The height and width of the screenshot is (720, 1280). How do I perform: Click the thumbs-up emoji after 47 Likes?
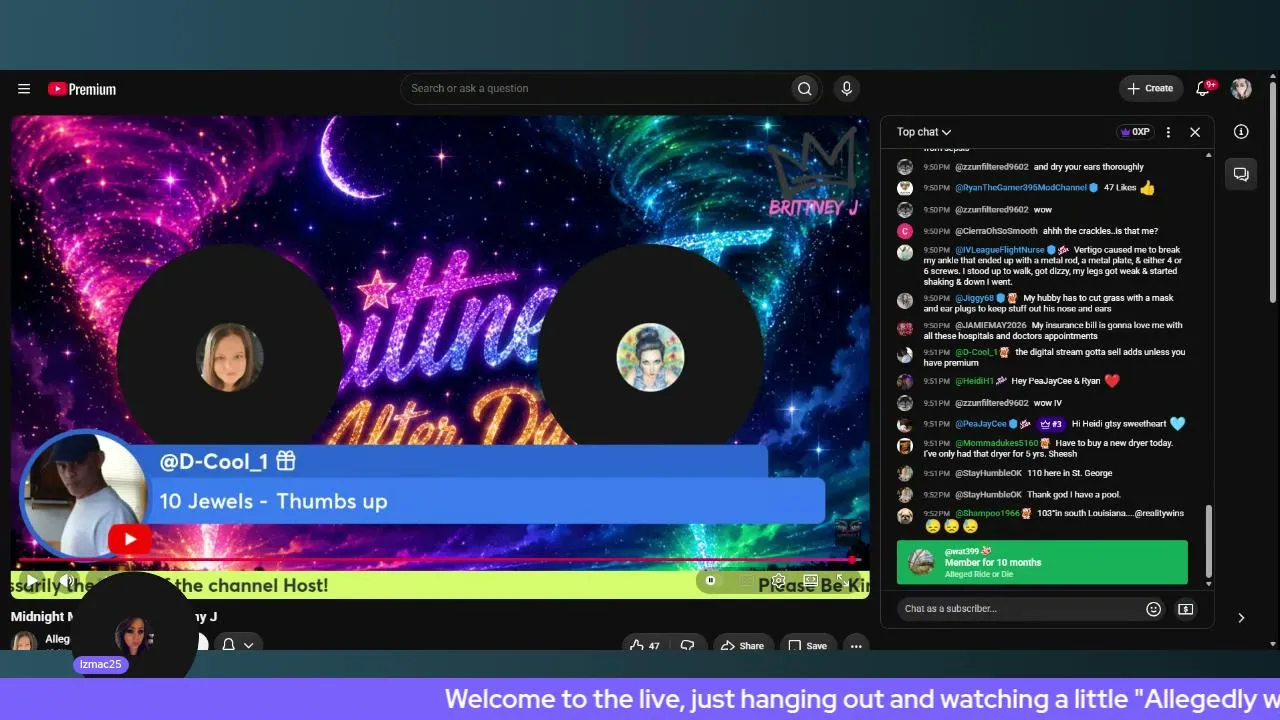click(1147, 188)
